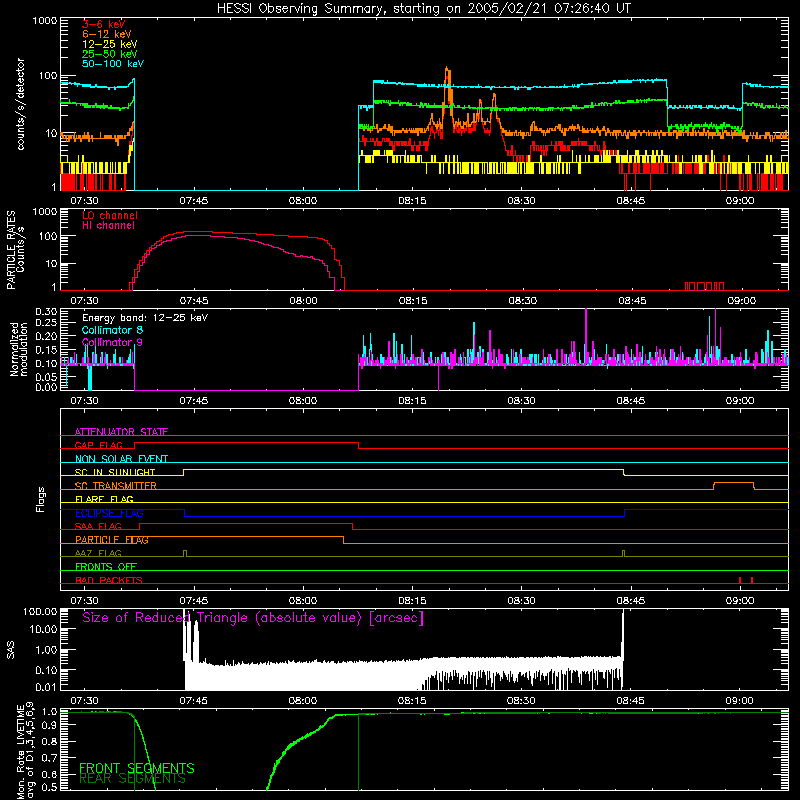Viewport: 800px width, 800px height.
Task: Select the red '3-6 keV' legend label
Action: pyautogui.click(x=103, y=24)
